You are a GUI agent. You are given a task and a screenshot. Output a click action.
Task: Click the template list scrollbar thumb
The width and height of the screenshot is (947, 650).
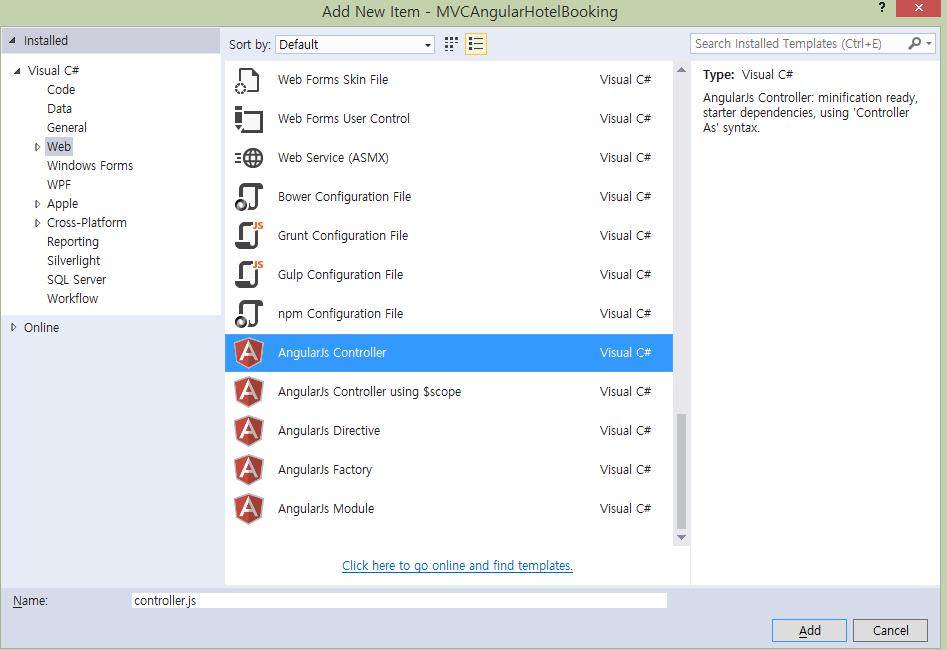pos(681,471)
